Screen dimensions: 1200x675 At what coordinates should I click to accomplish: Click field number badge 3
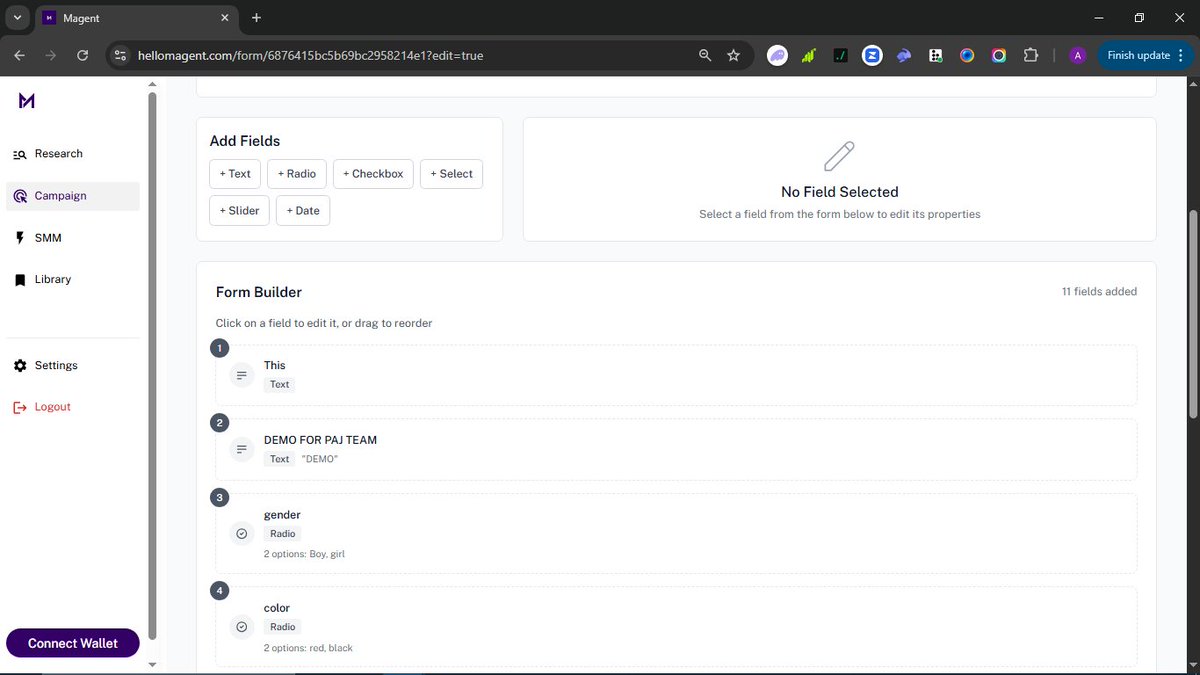coord(219,497)
